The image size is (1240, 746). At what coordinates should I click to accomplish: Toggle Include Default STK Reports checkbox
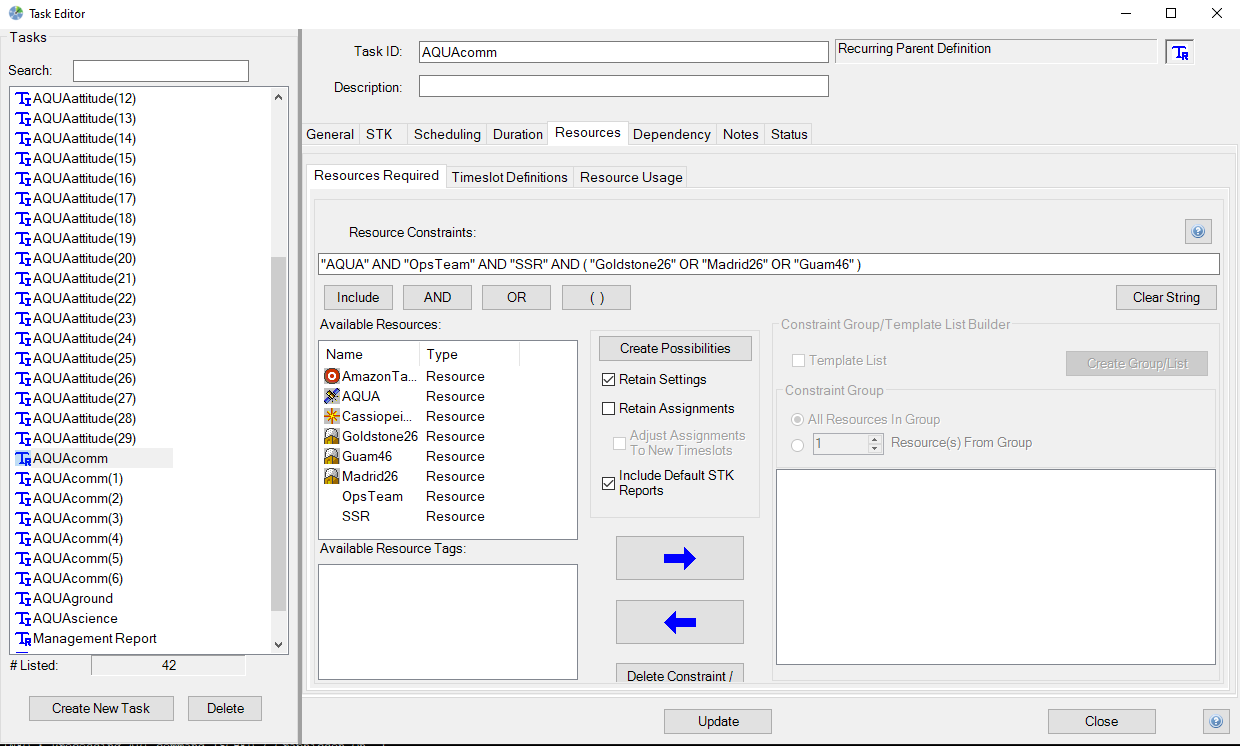point(609,483)
